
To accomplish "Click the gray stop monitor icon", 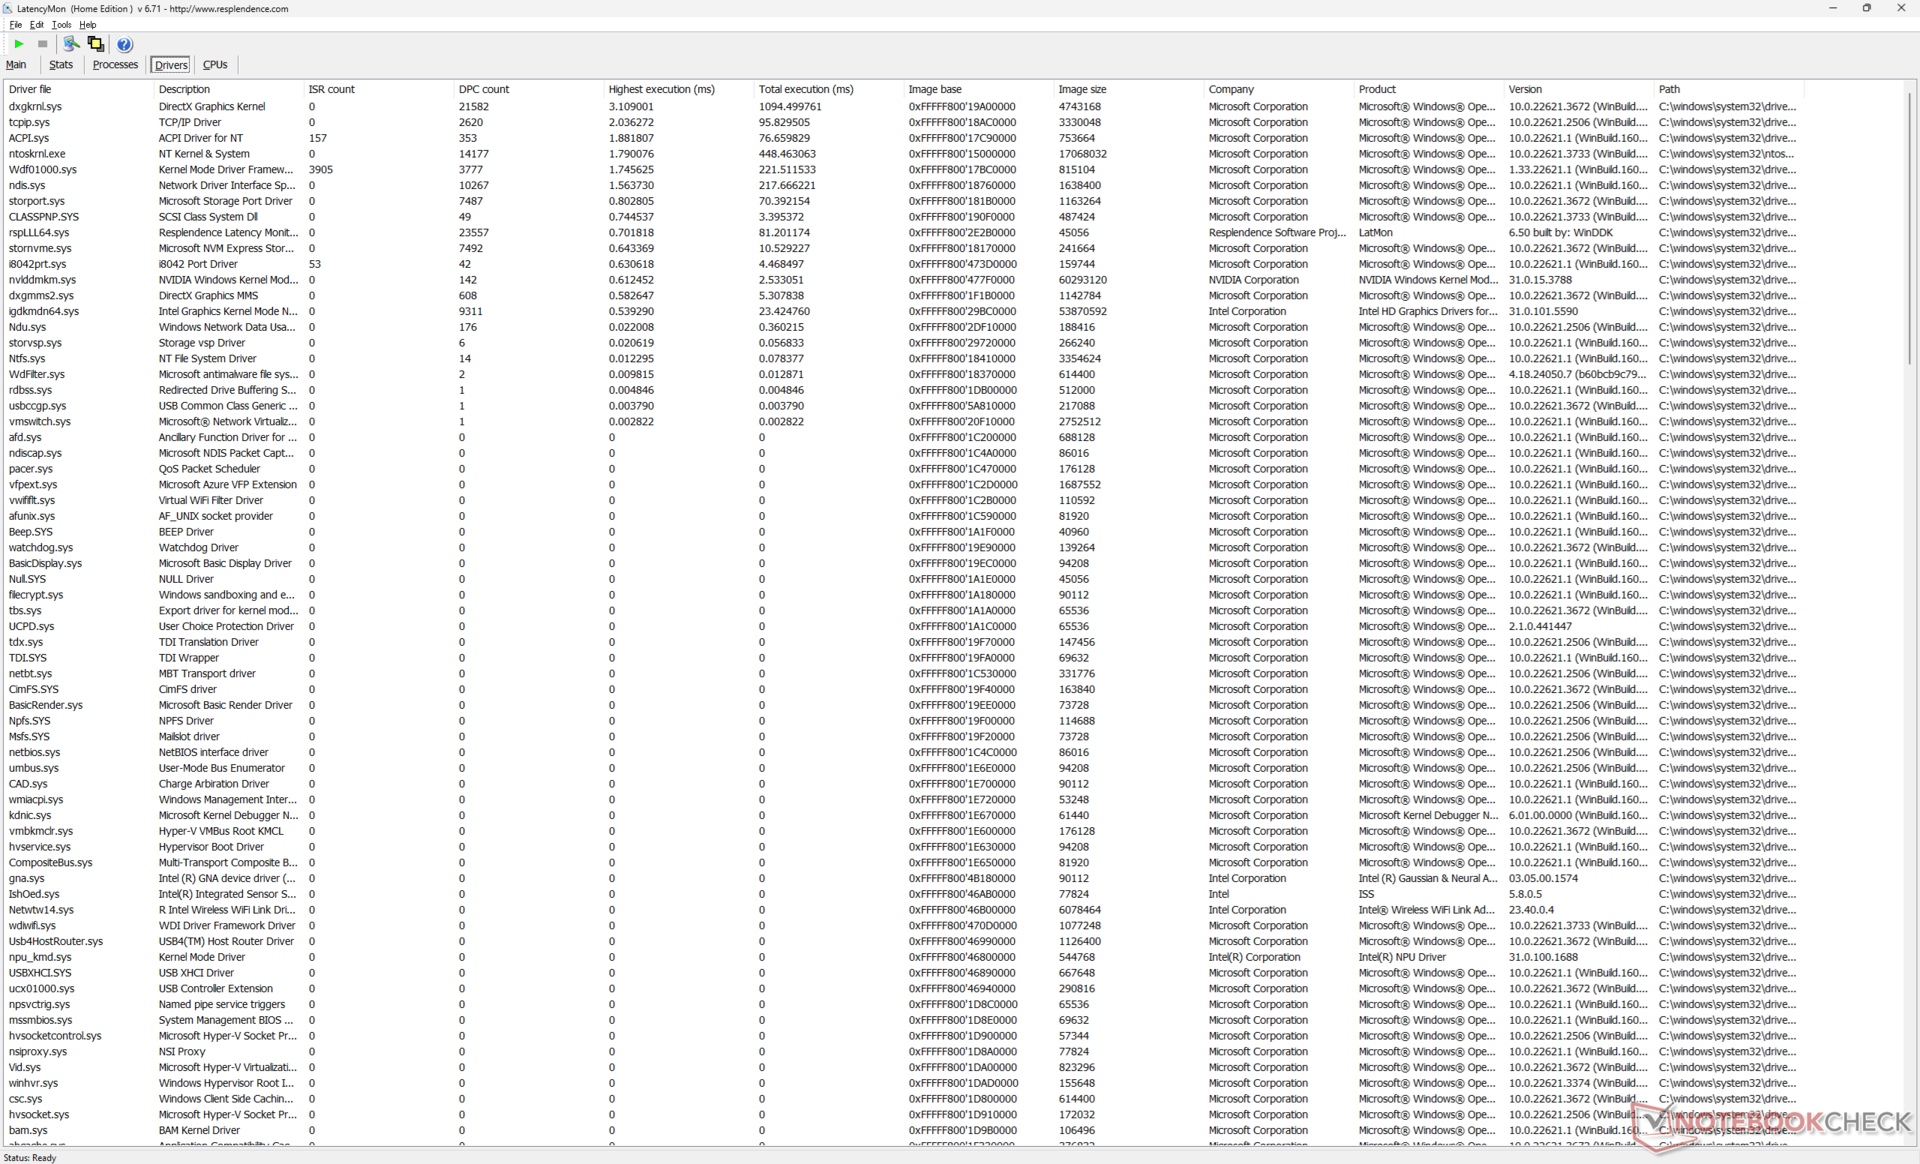I will point(42,44).
